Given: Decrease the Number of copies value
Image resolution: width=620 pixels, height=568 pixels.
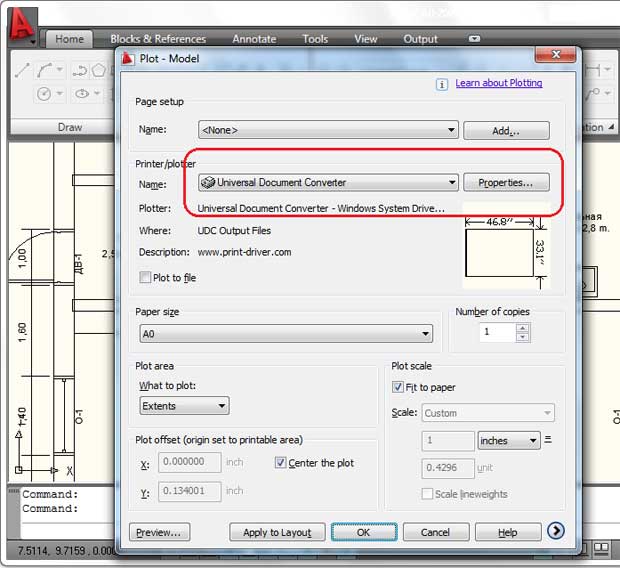Looking at the screenshot, I should [x=522, y=337].
